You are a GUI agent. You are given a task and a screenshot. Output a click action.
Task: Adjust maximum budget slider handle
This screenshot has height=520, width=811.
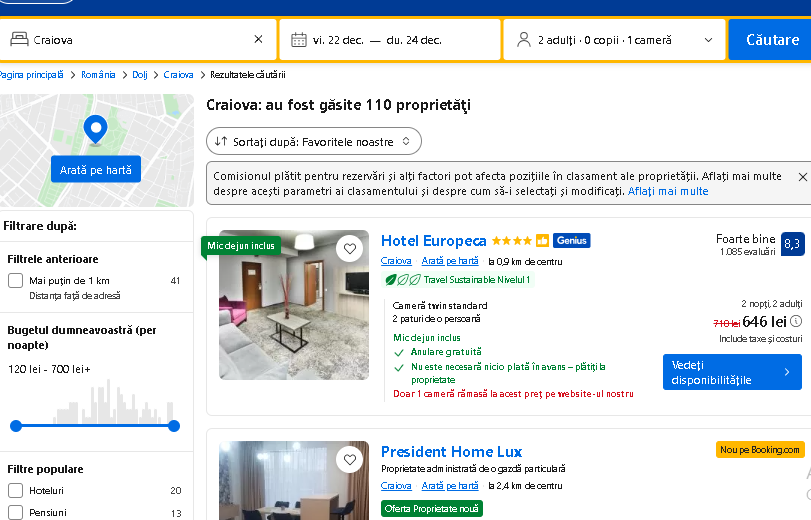click(174, 426)
